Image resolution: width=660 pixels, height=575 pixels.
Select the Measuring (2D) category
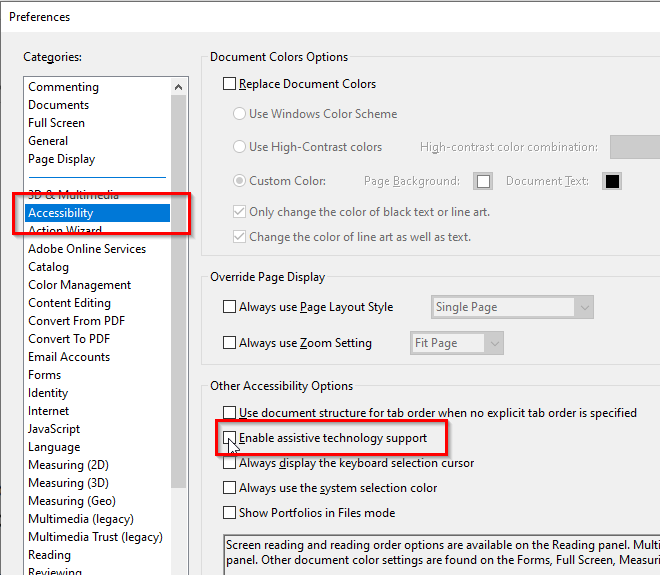click(69, 465)
